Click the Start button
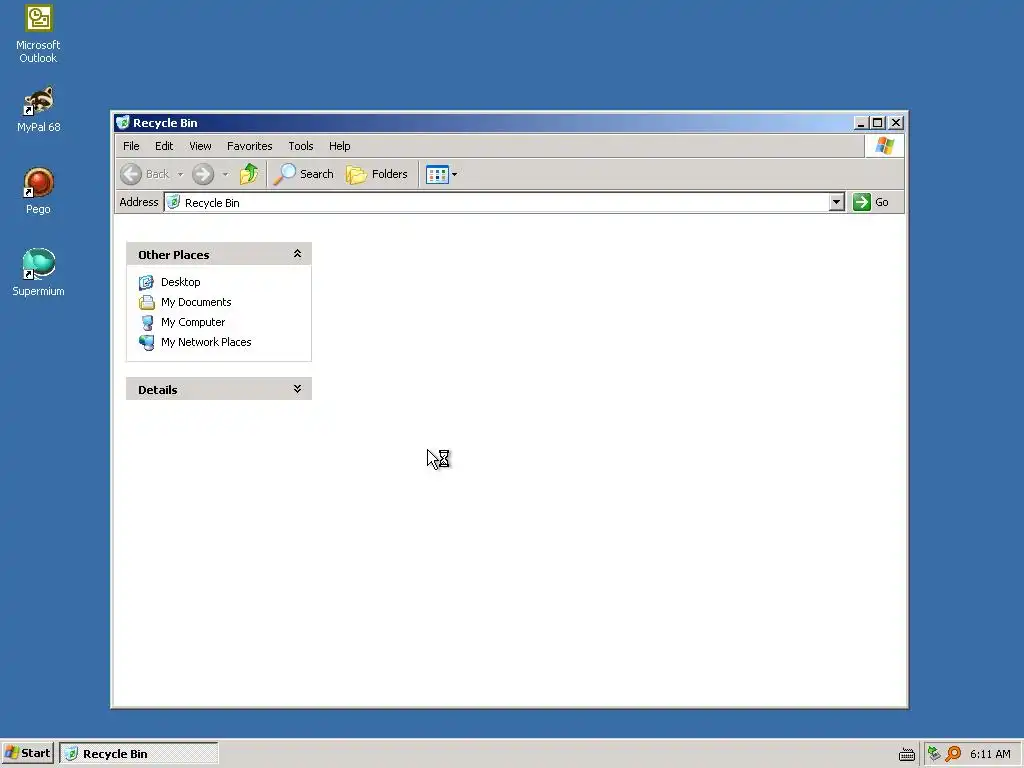 [x=27, y=754]
